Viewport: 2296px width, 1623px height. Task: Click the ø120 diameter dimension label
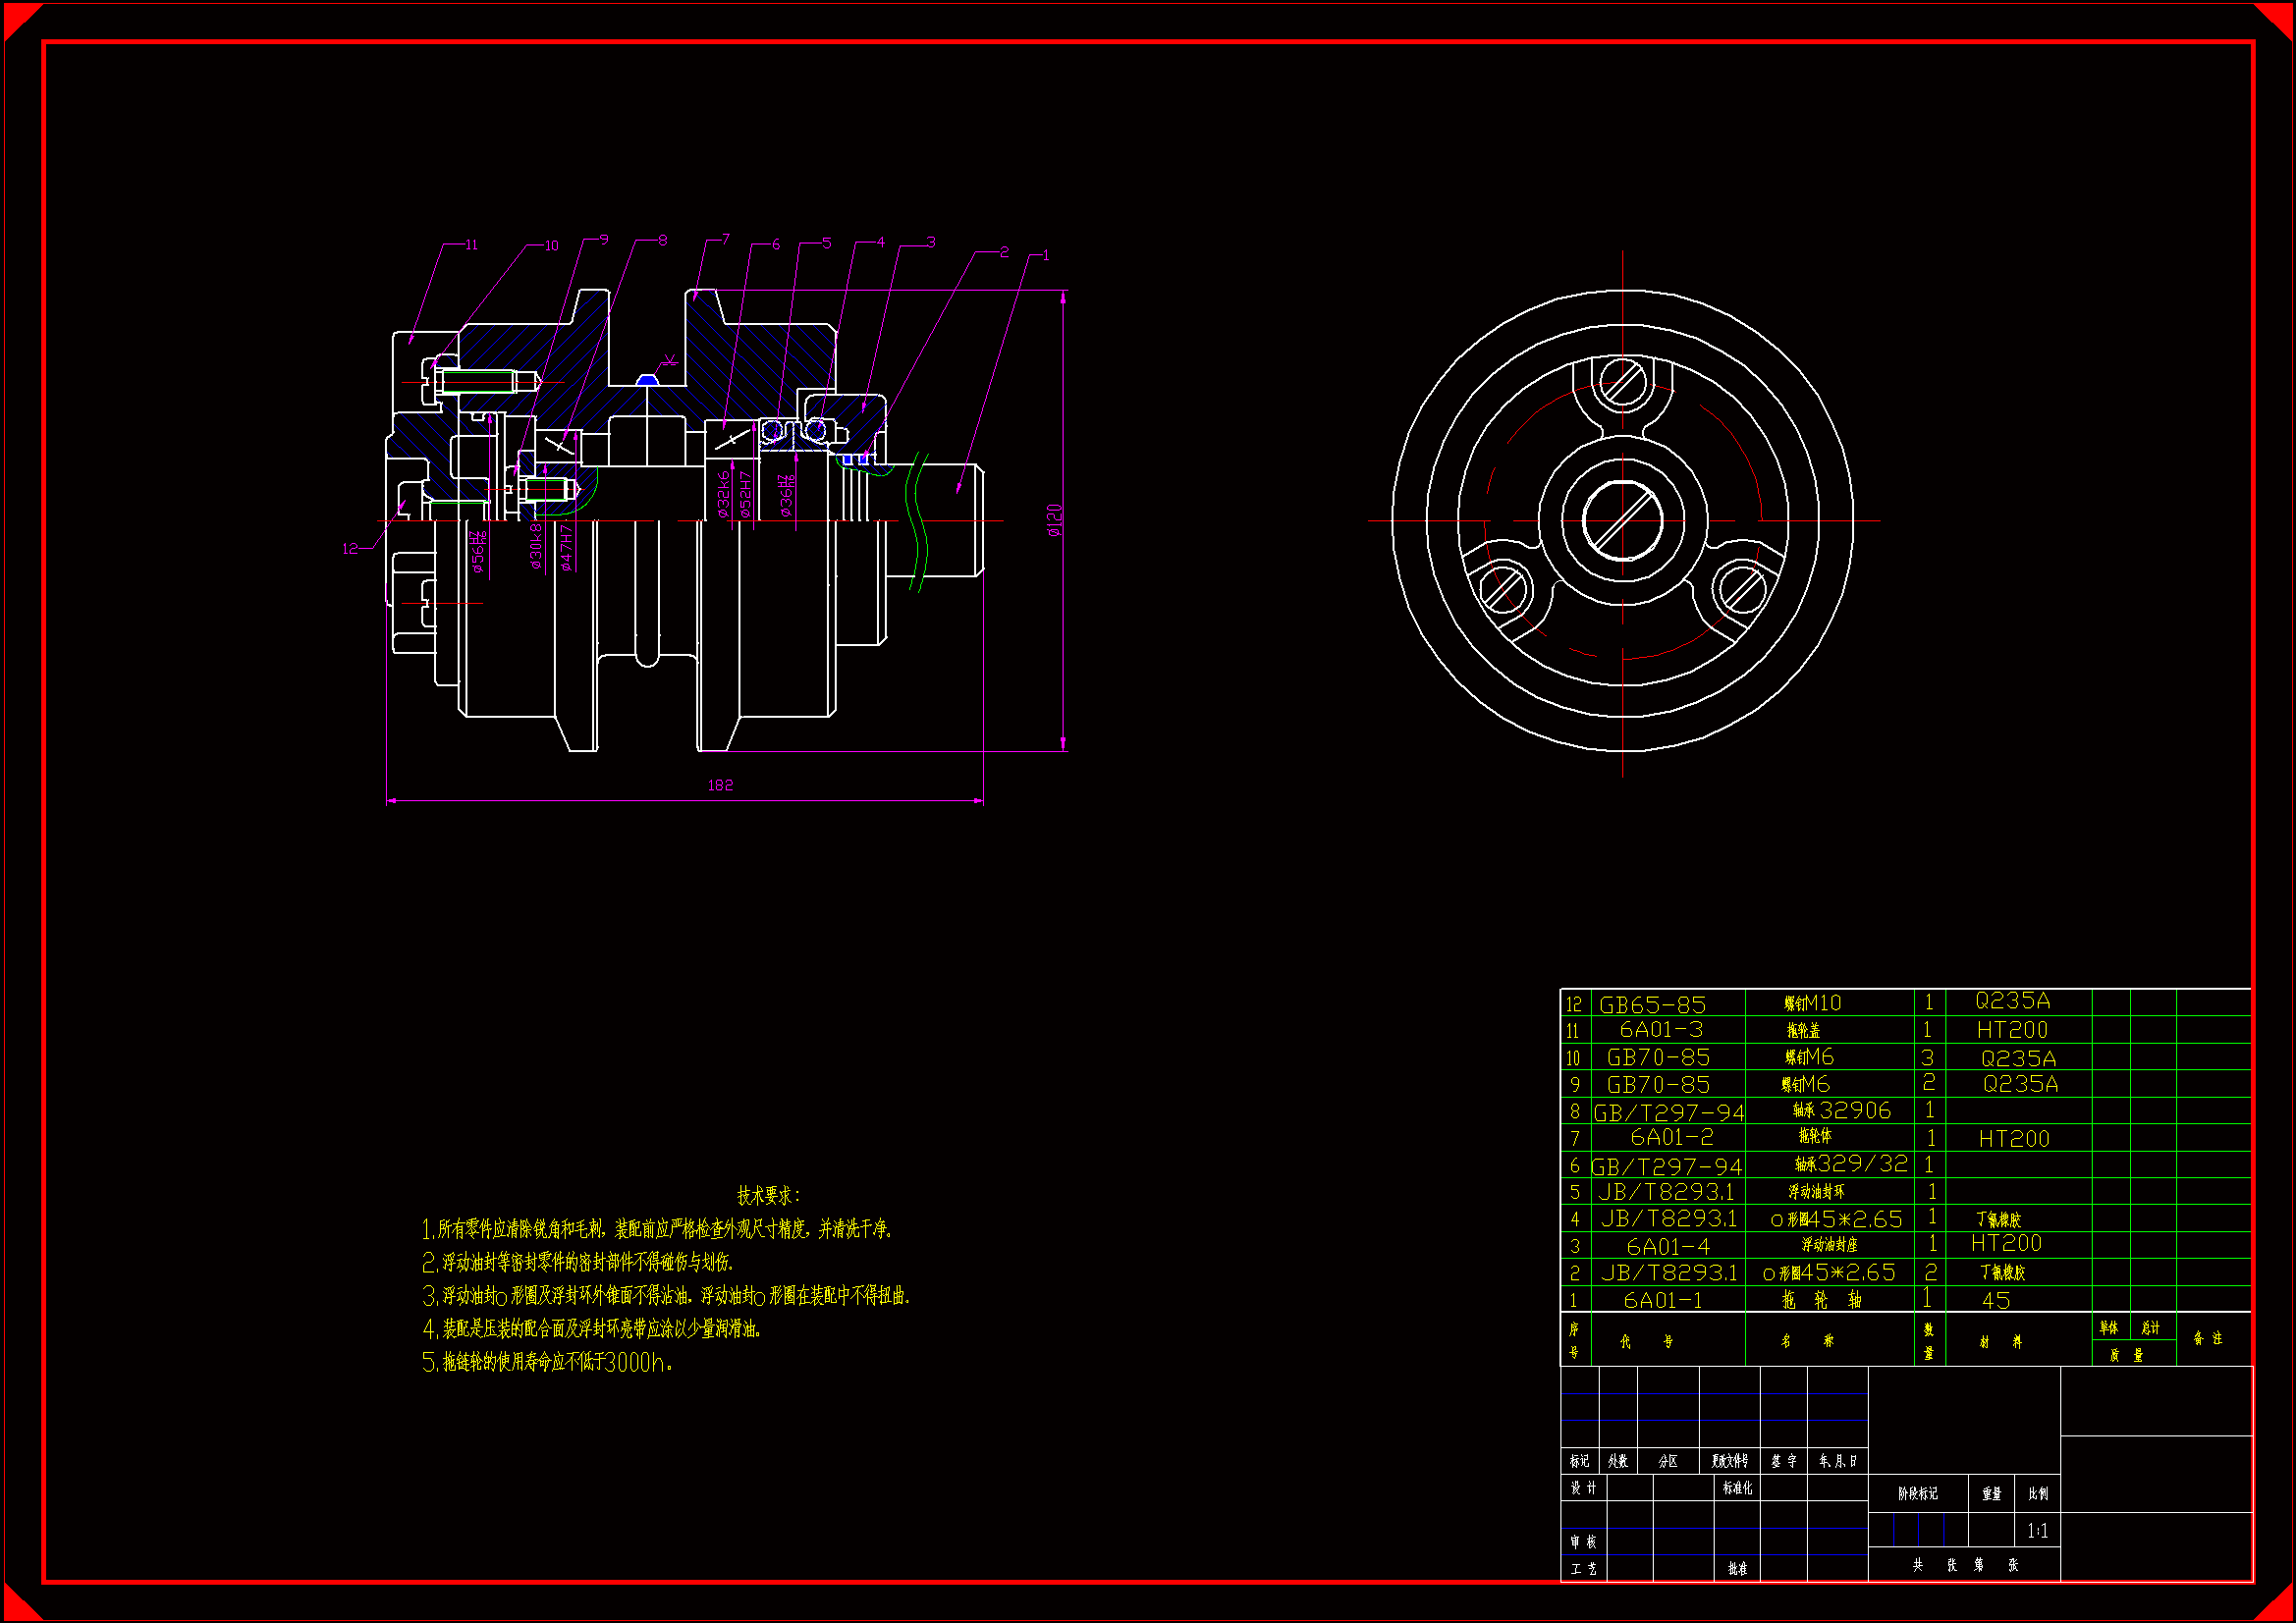(x=1054, y=520)
